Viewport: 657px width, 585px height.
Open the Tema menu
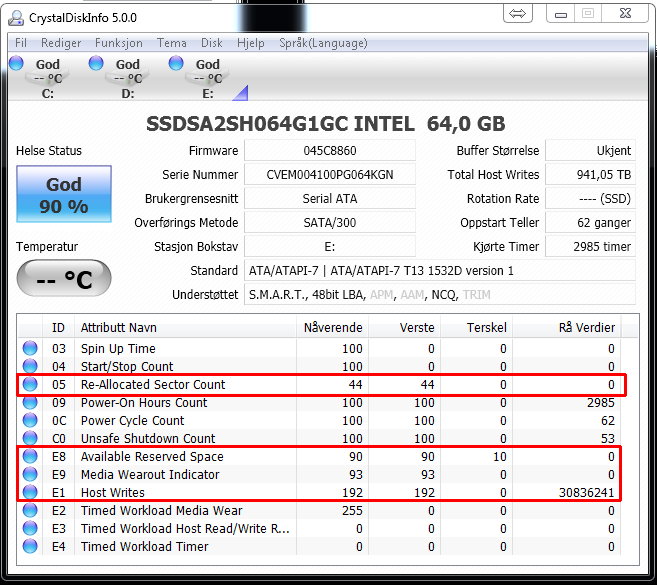tap(171, 43)
